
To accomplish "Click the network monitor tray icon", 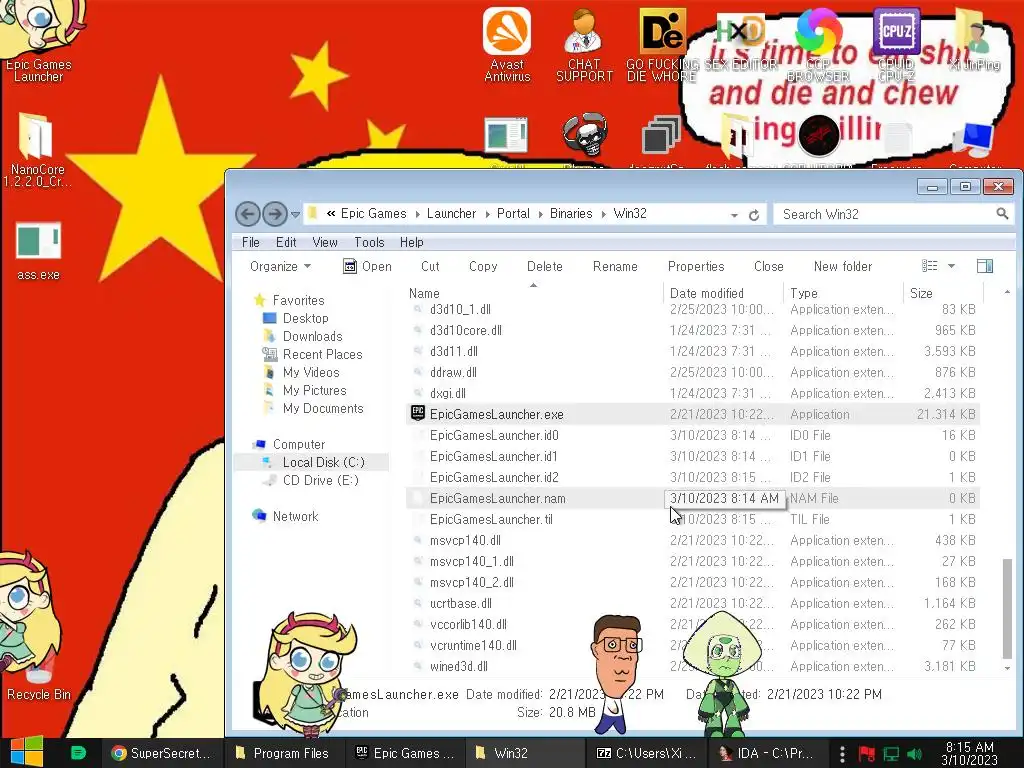I will [x=891, y=754].
